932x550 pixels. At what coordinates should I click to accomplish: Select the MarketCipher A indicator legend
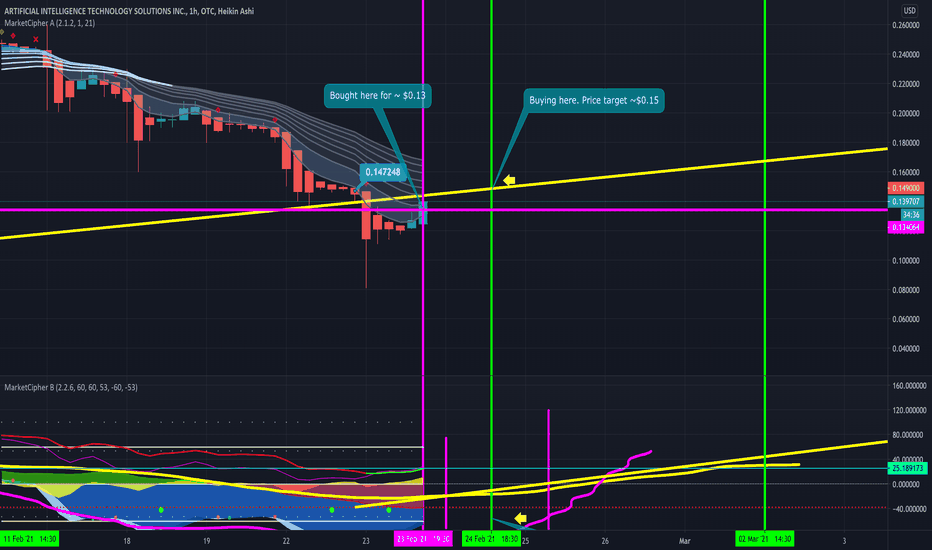(49, 23)
